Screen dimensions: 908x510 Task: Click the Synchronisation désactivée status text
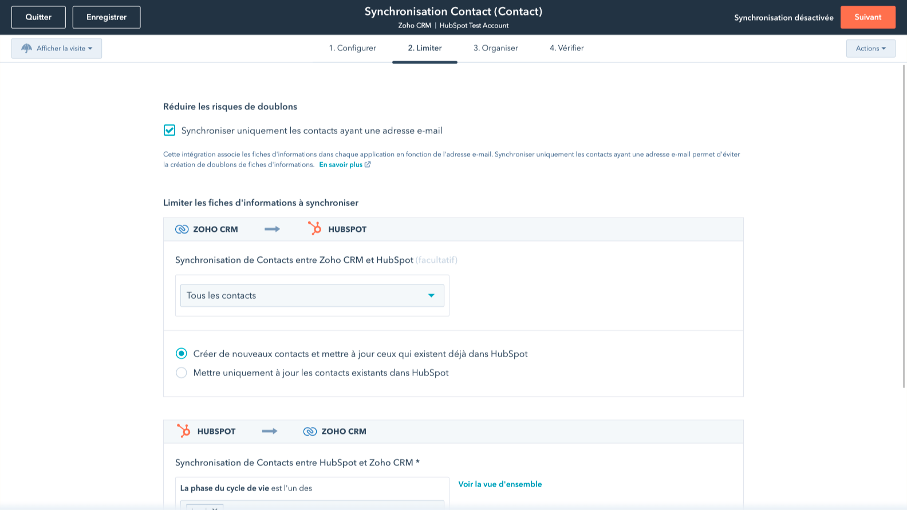[783, 18]
